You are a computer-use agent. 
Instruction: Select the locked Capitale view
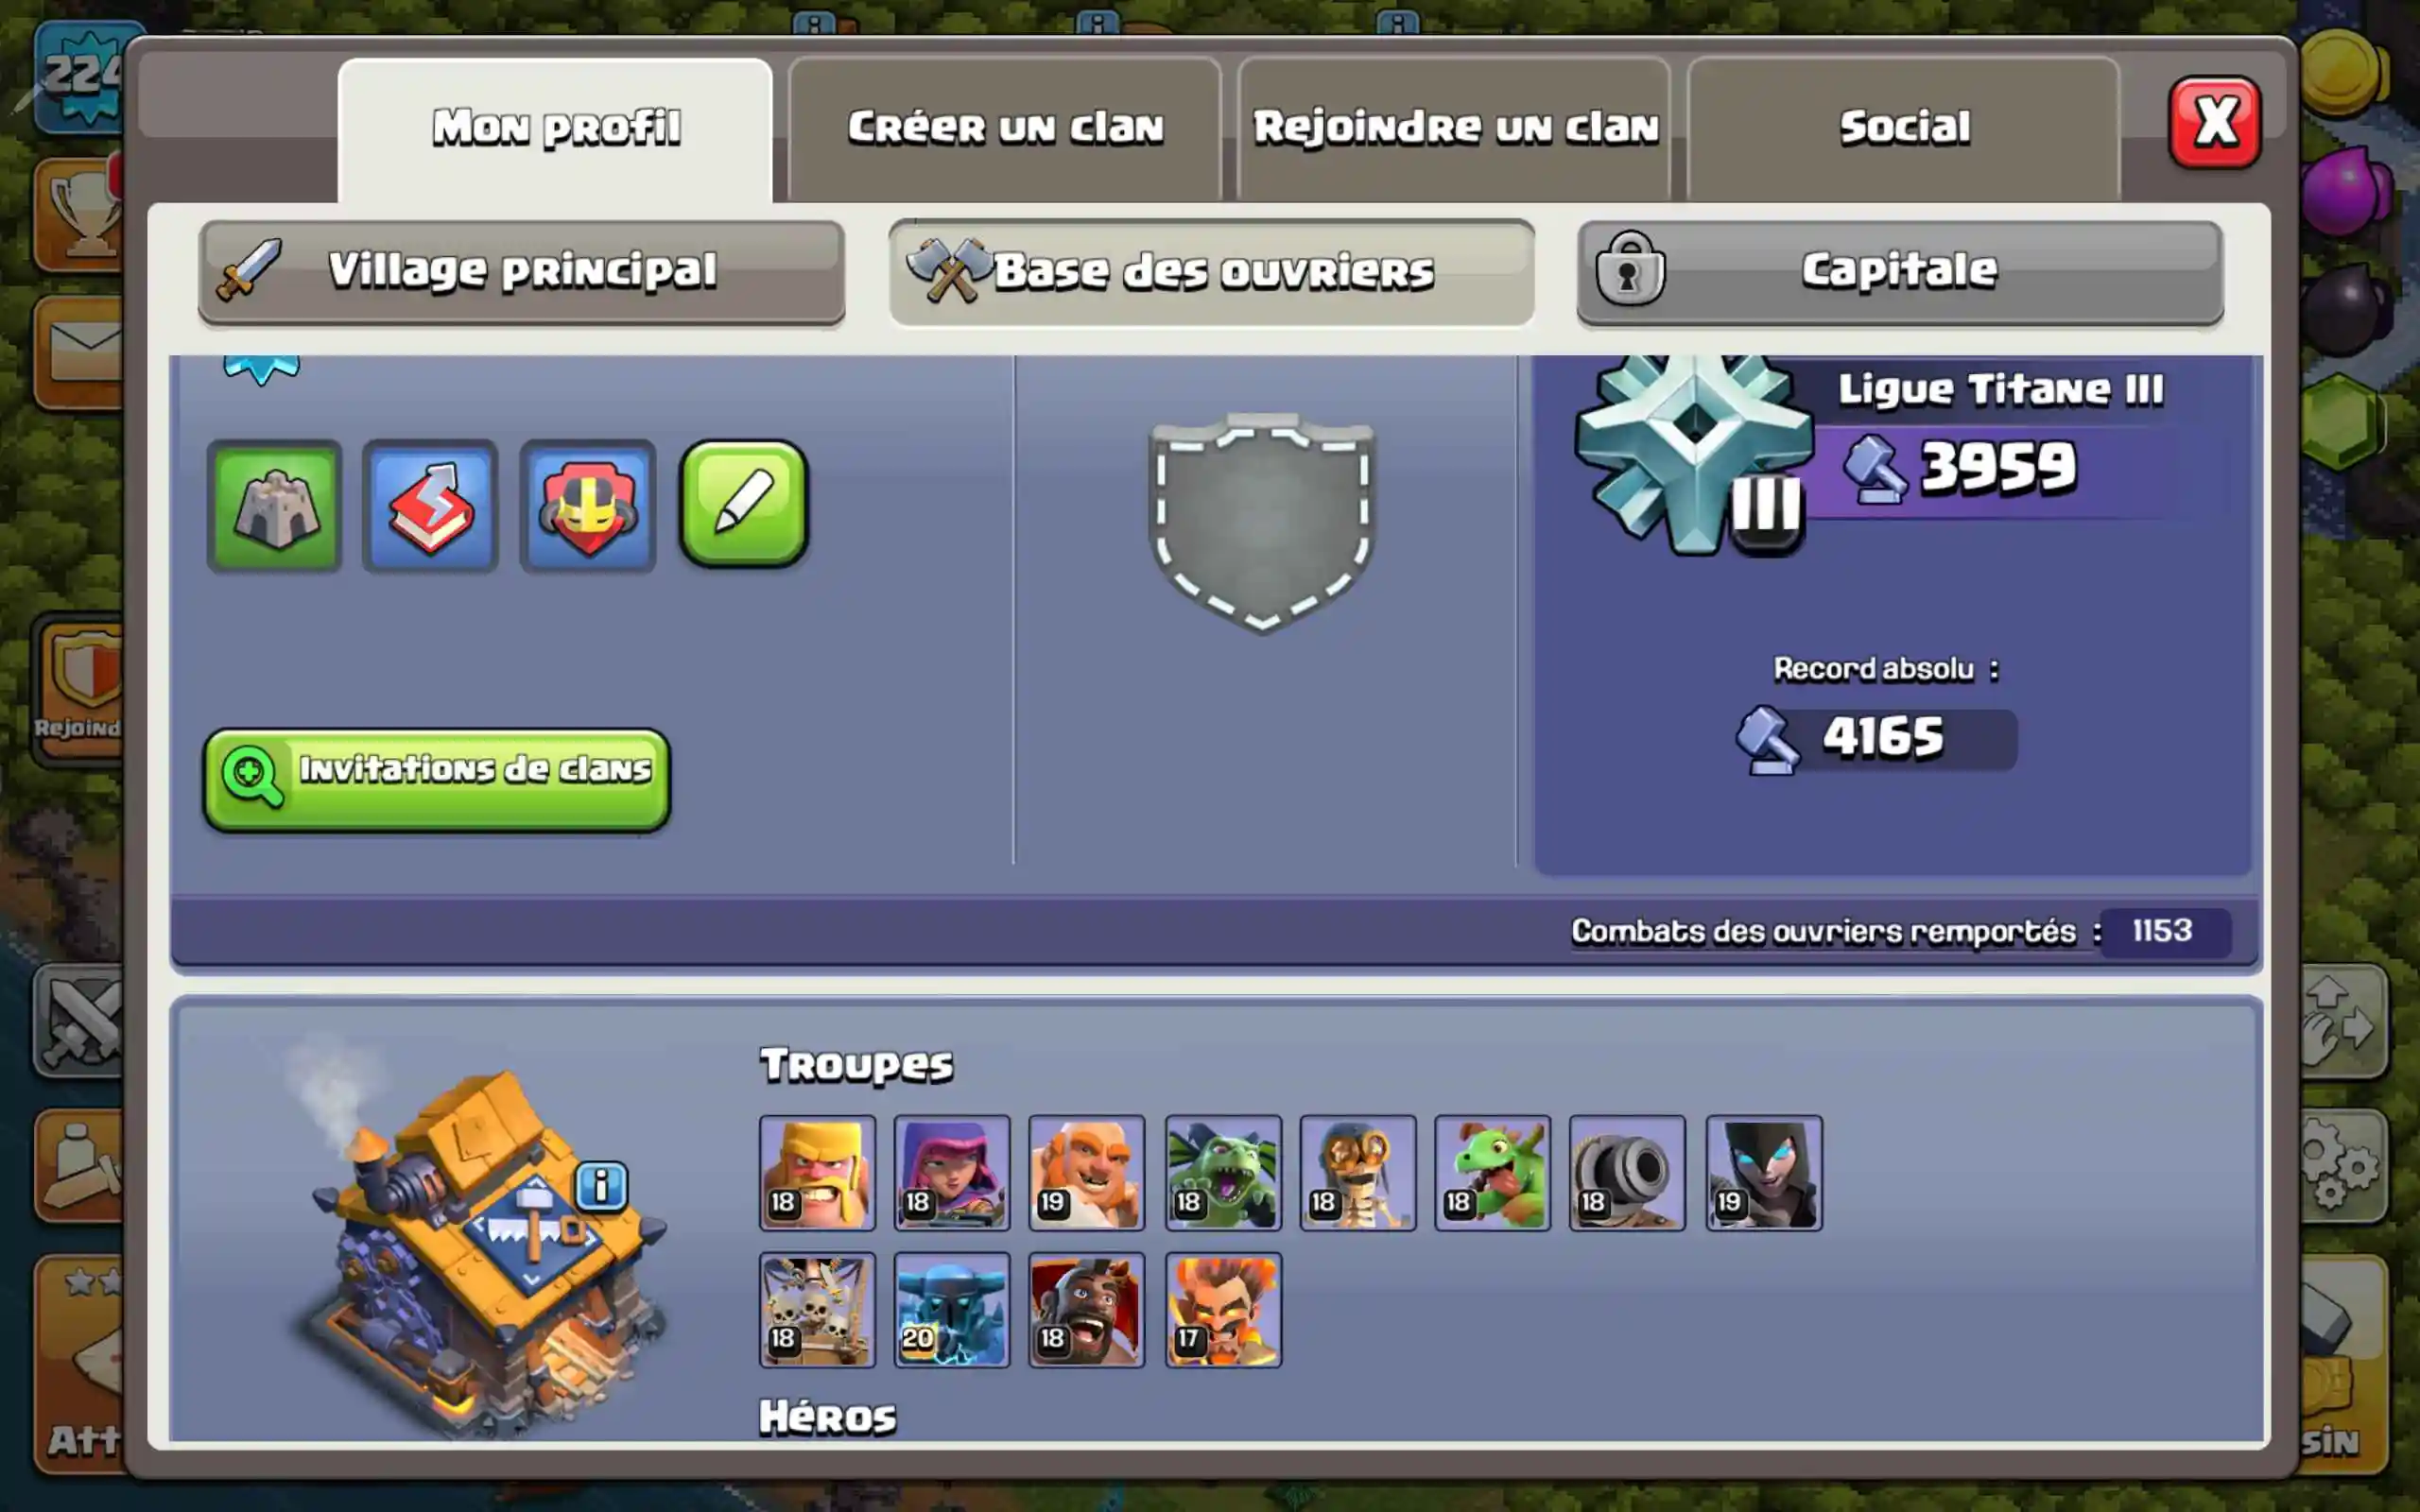click(x=1900, y=272)
